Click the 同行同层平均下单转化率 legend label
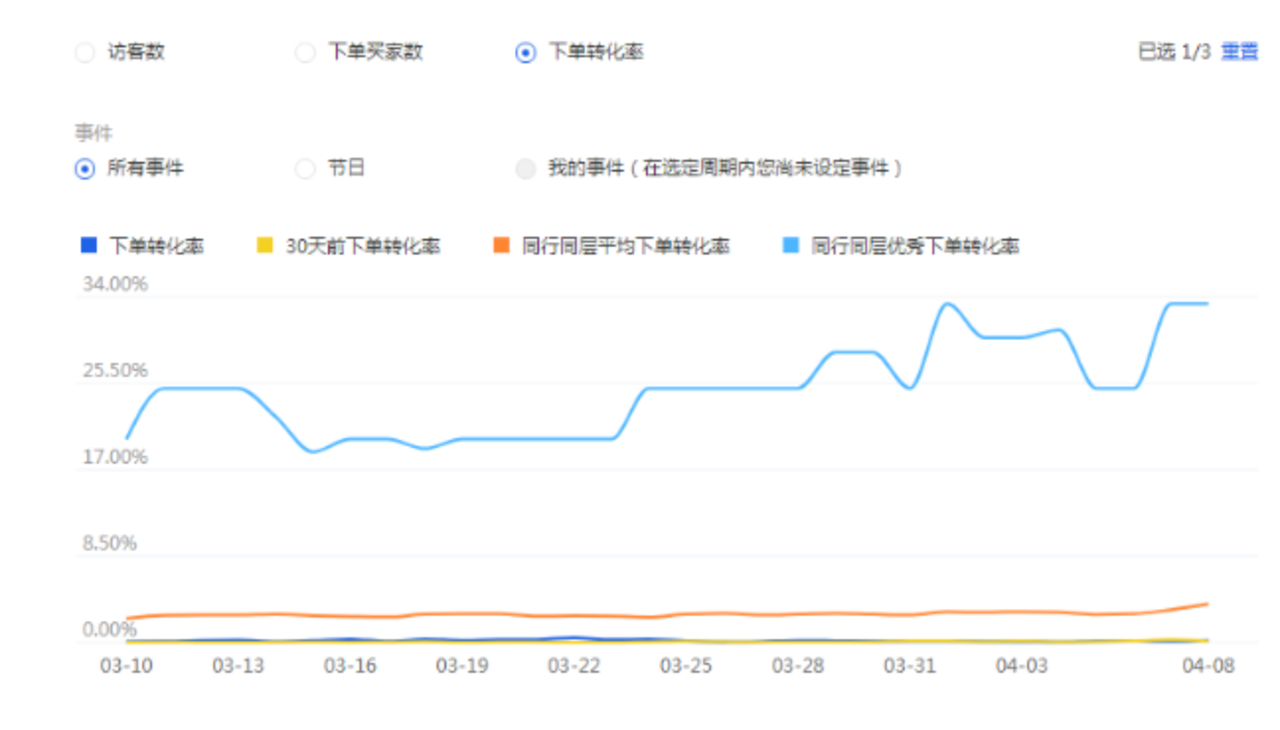 tap(626, 246)
